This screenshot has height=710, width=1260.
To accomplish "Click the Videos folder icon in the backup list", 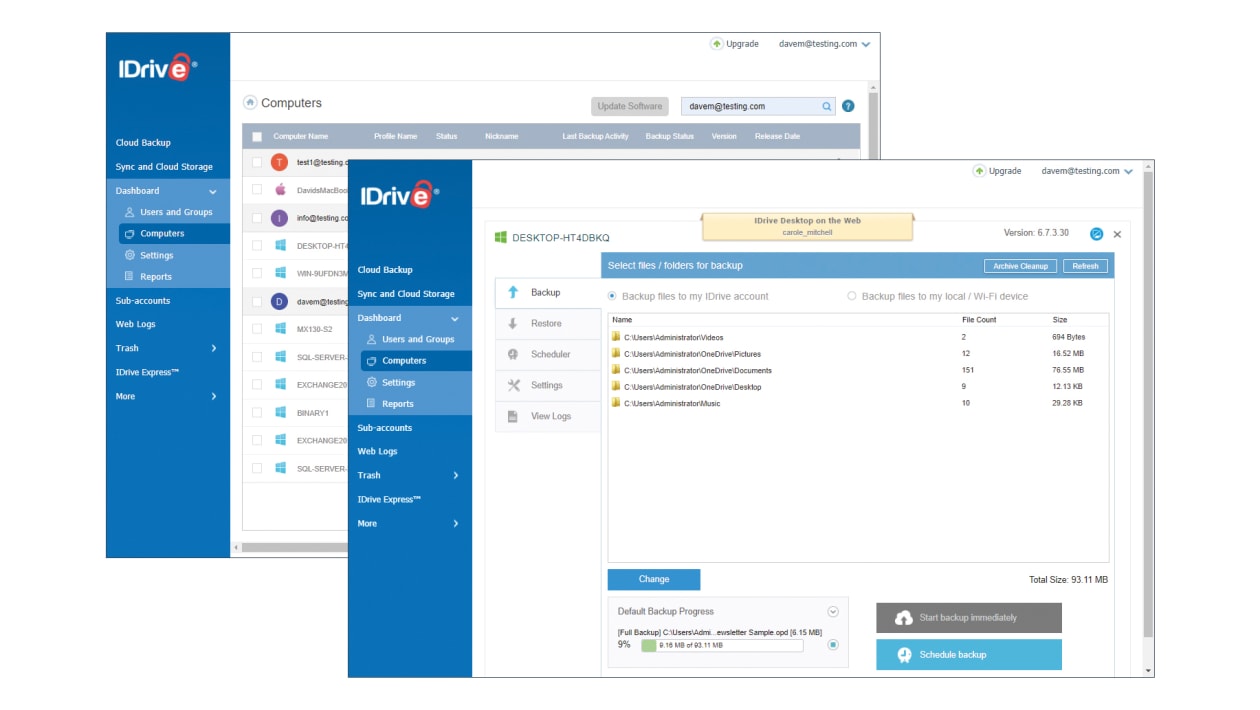I will tap(616, 337).
